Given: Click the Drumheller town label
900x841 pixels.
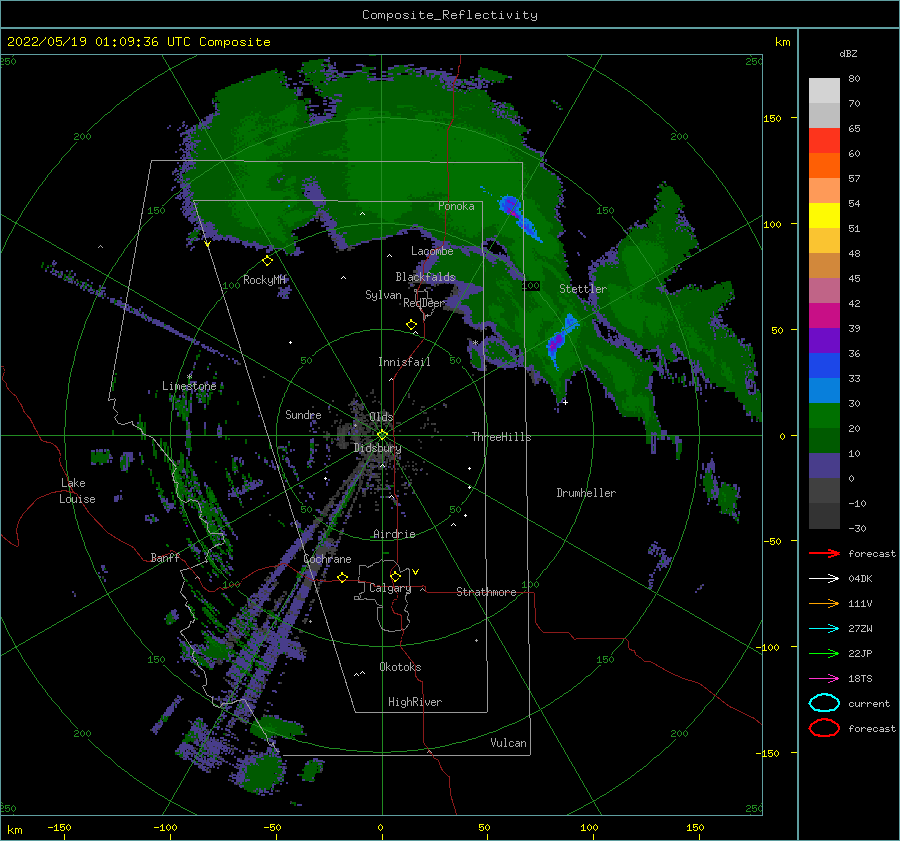Looking at the screenshot, I should tap(586, 493).
